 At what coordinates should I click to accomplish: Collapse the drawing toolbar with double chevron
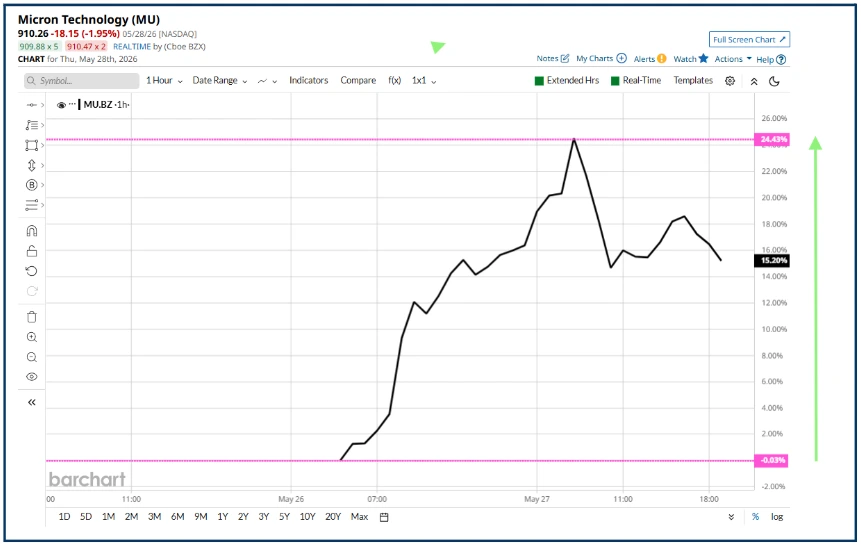coord(32,402)
